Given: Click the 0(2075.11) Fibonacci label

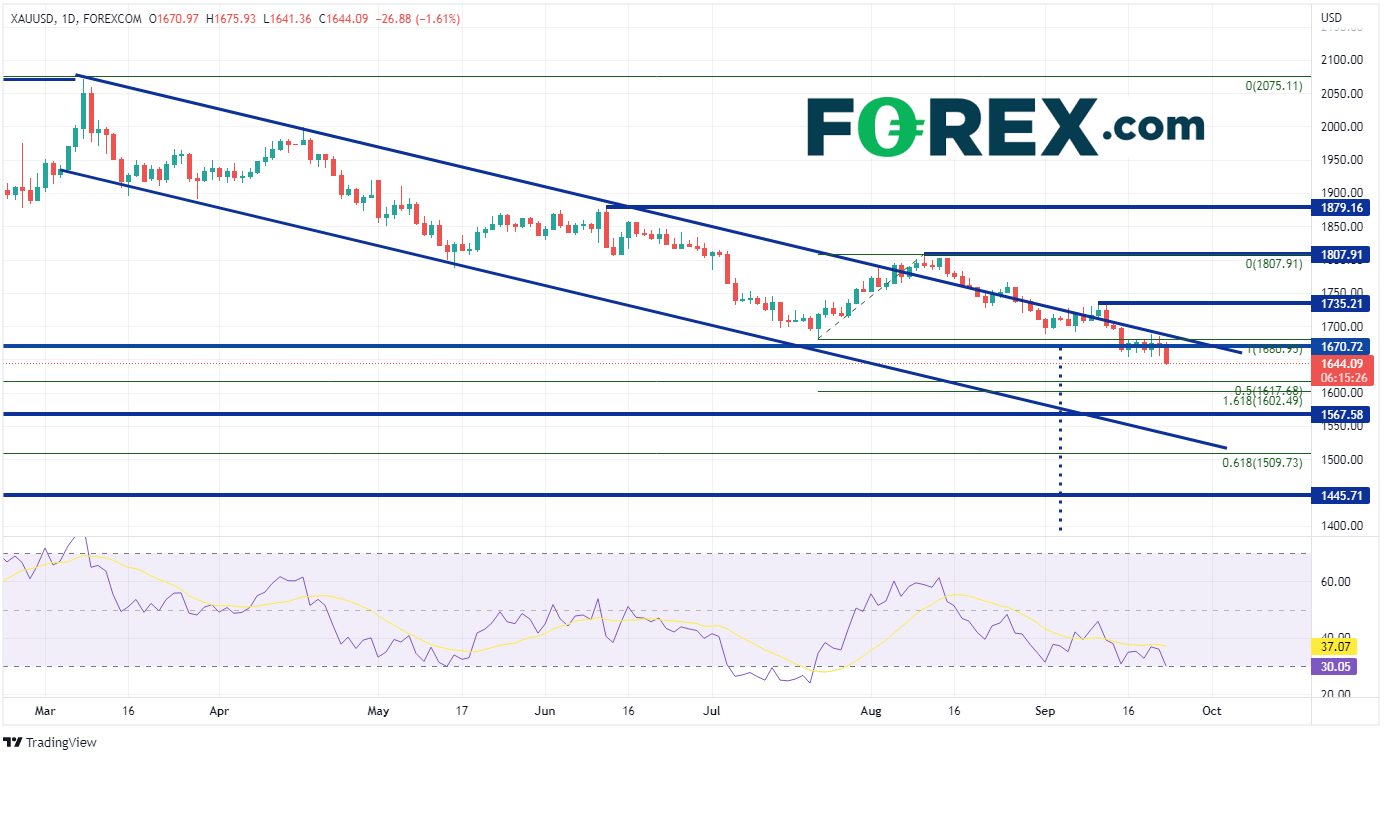Looking at the screenshot, I should pos(1273,87).
